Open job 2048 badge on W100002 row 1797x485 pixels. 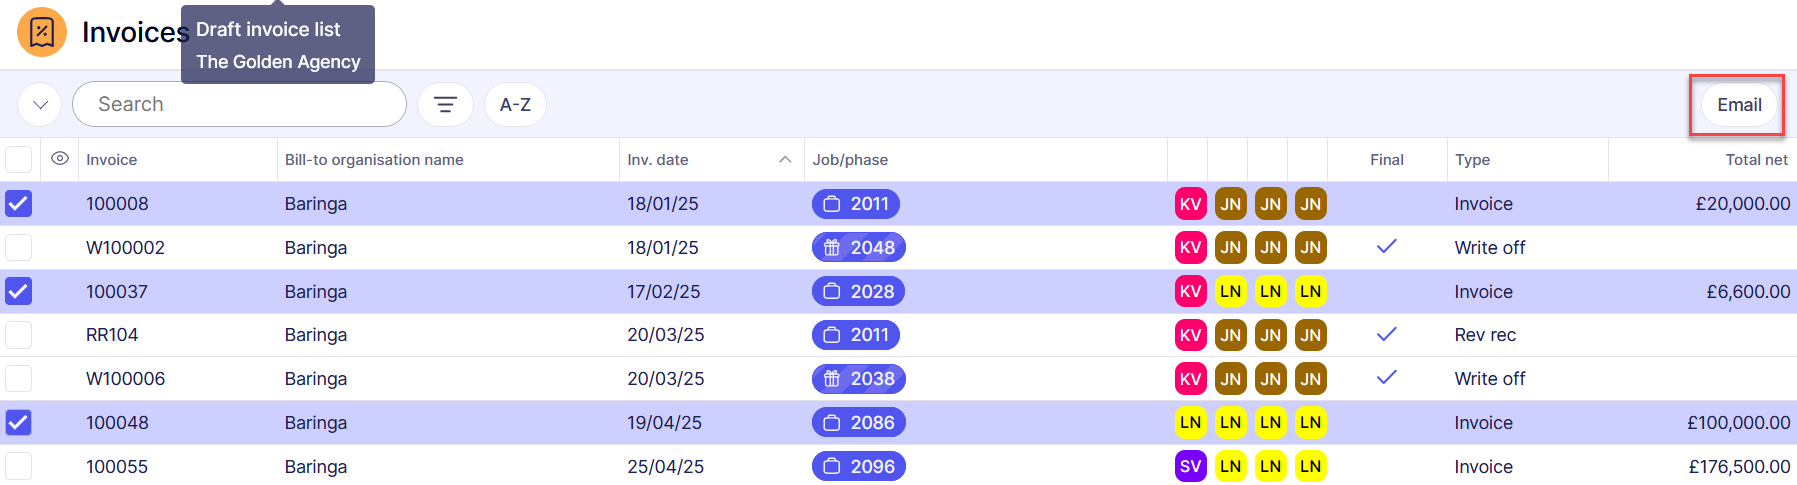(858, 248)
